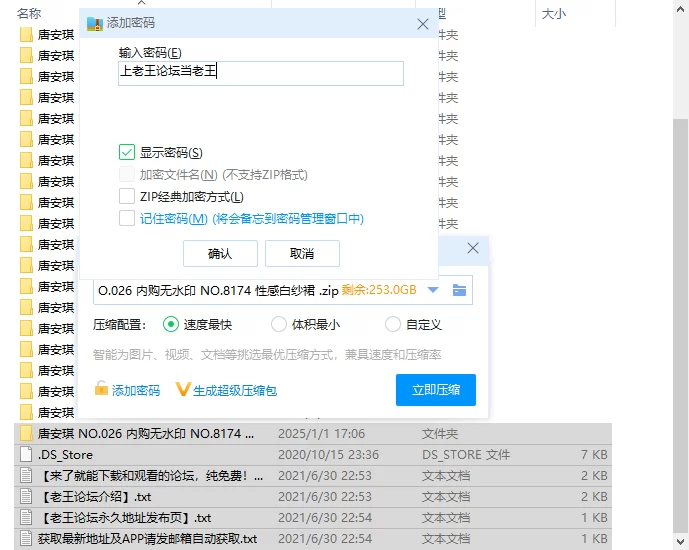This screenshot has width=689, height=550.
Task: Click the browse folder icon beside zip path
Action: (x=460, y=290)
